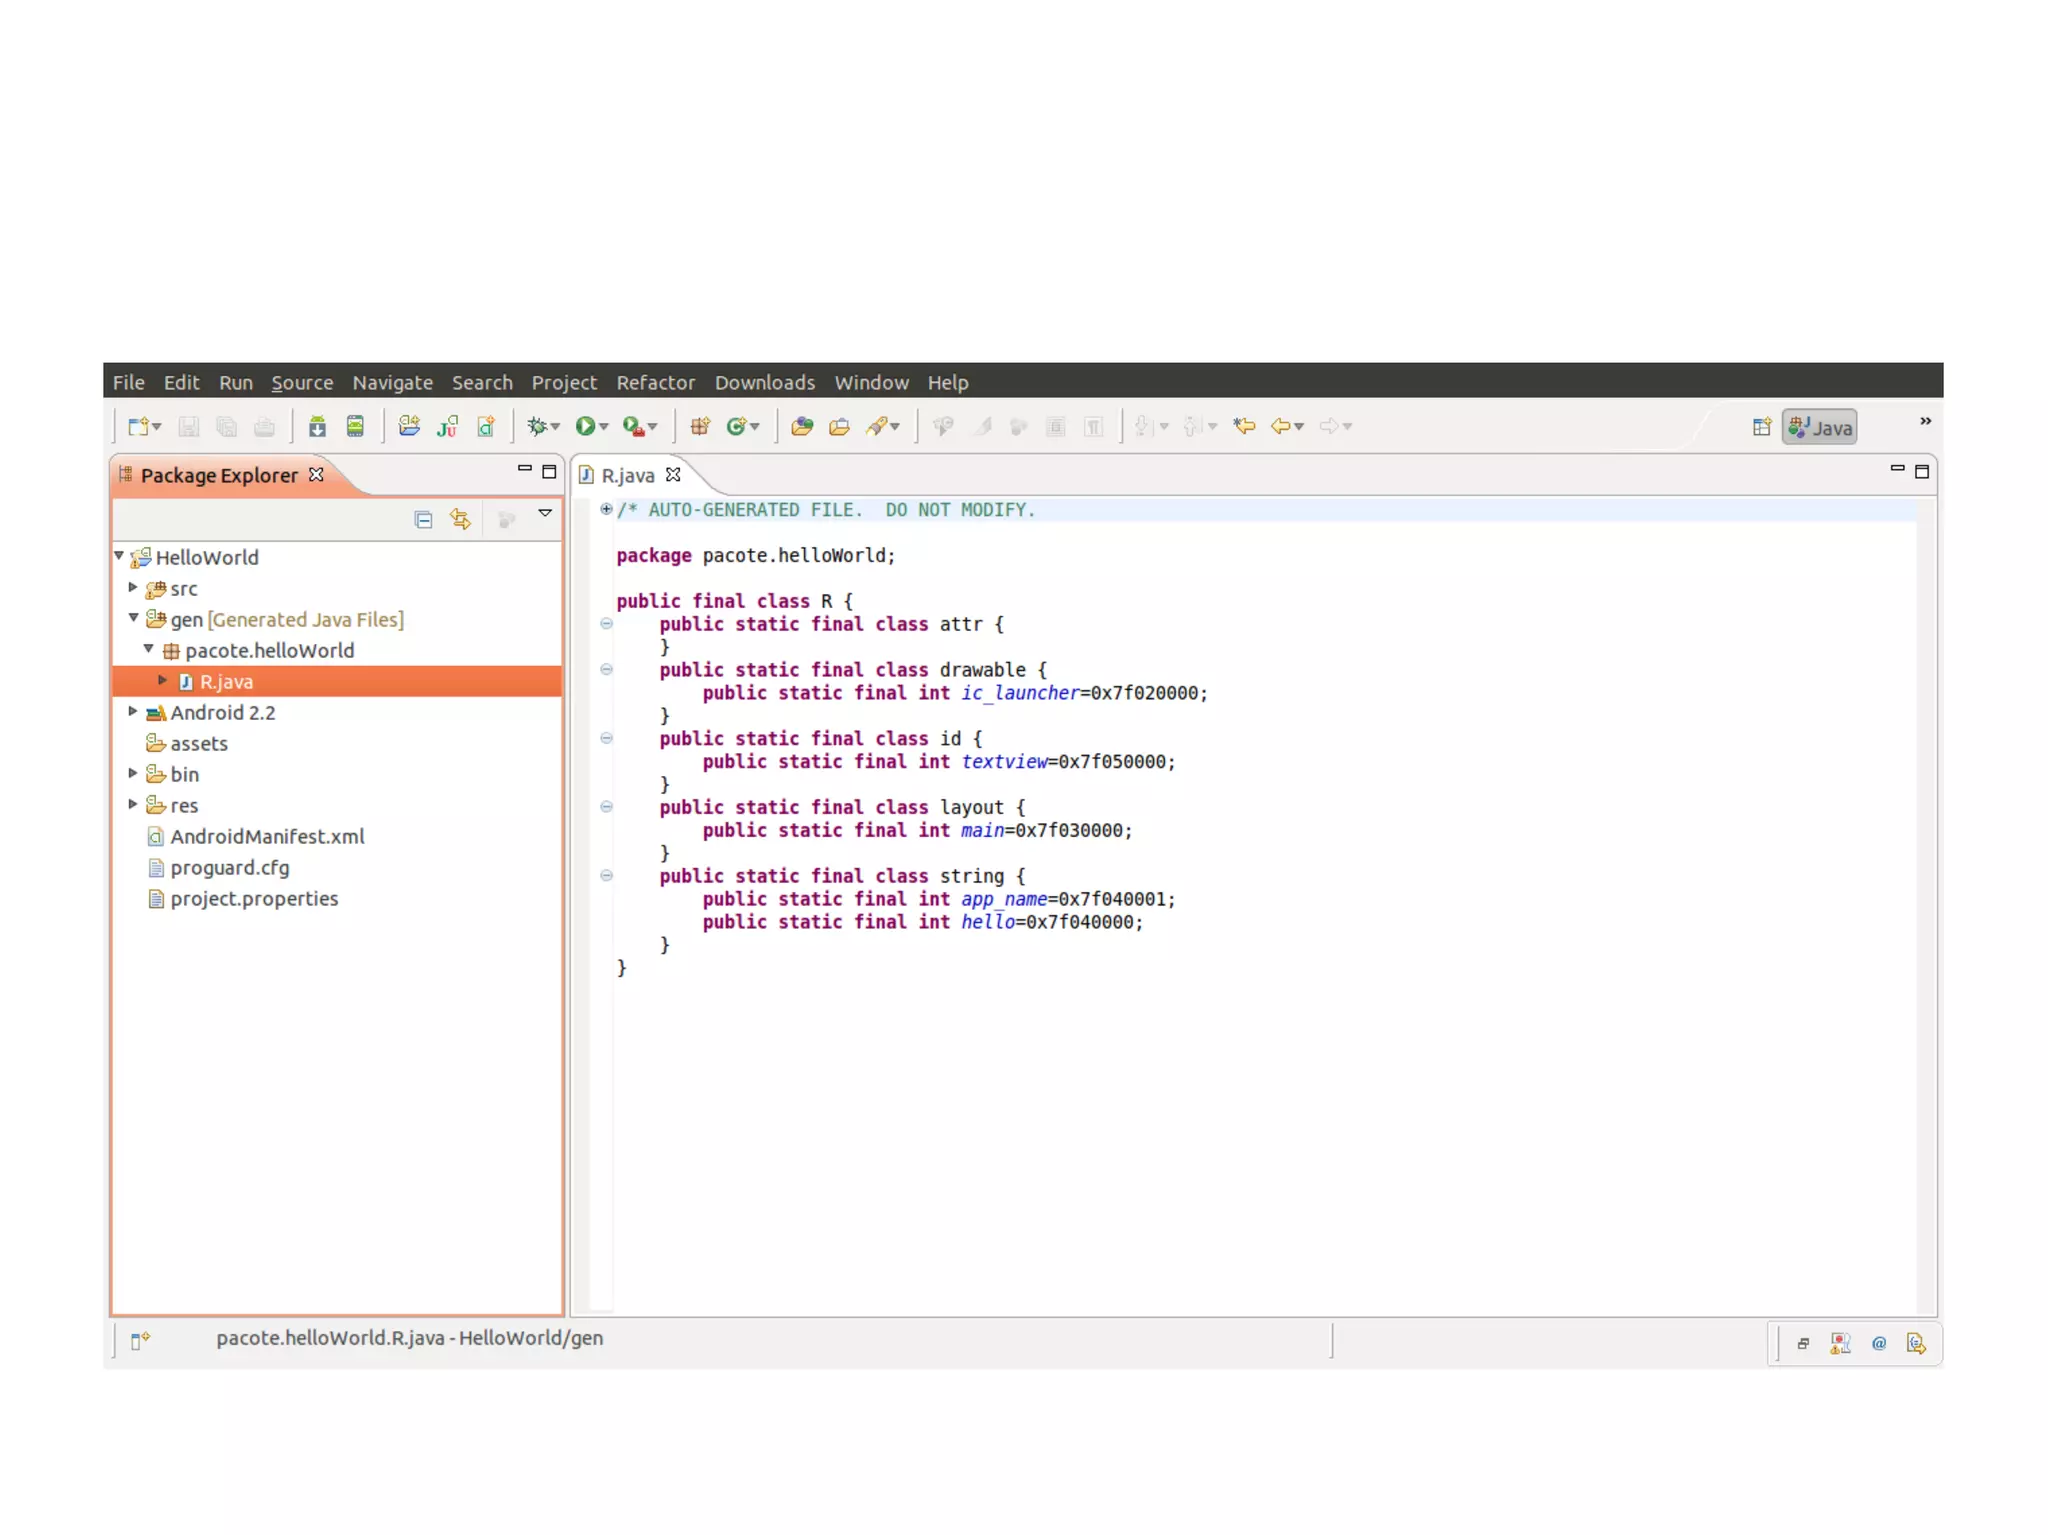The width and height of the screenshot is (2048, 1535).
Task: Open AndroidManifest.xml in the tree
Action: coord(267,837)
